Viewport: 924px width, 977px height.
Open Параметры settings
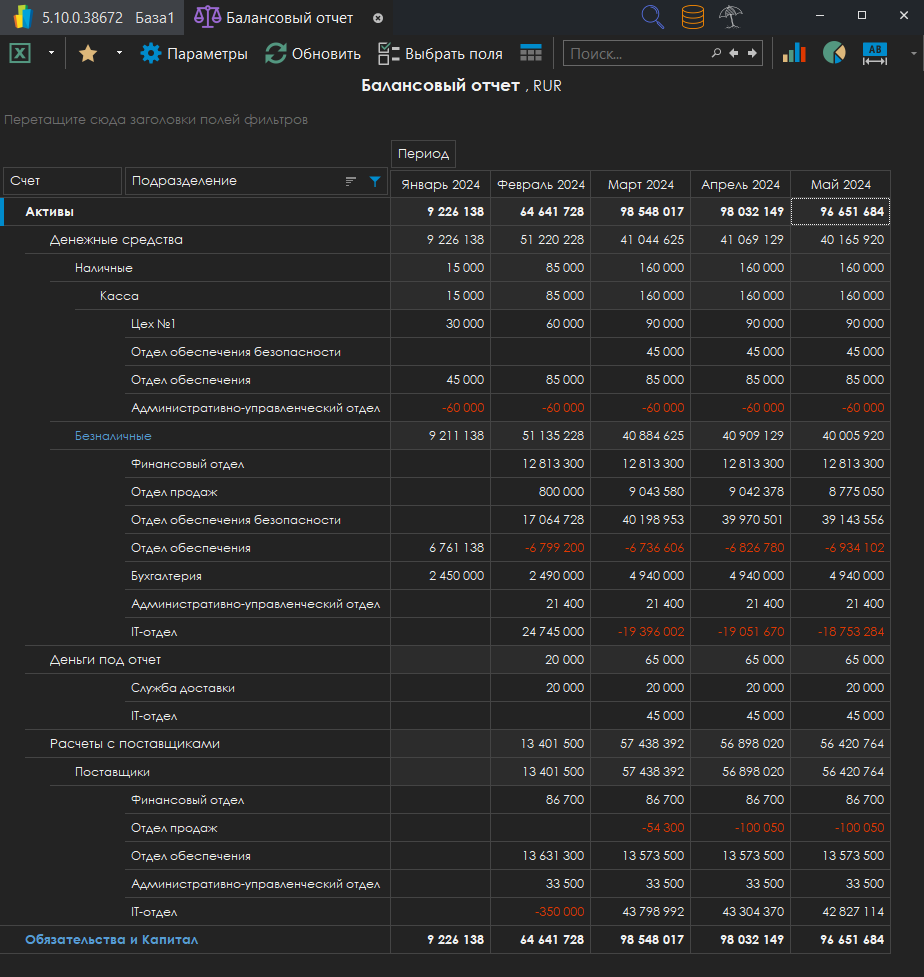[x=194, y=54]
